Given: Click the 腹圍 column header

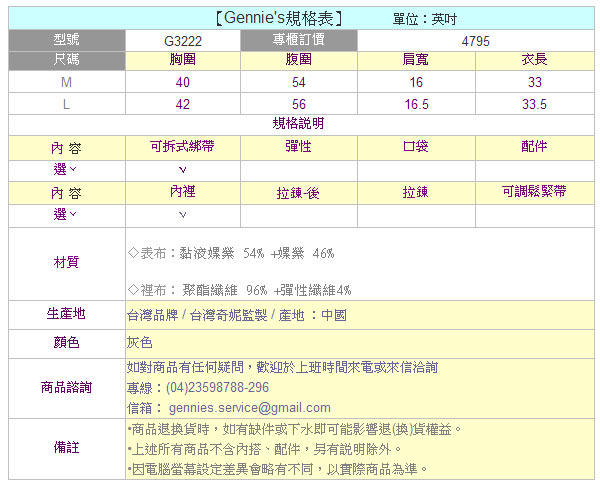Looking at the screenshot, I should coord(298,60).
